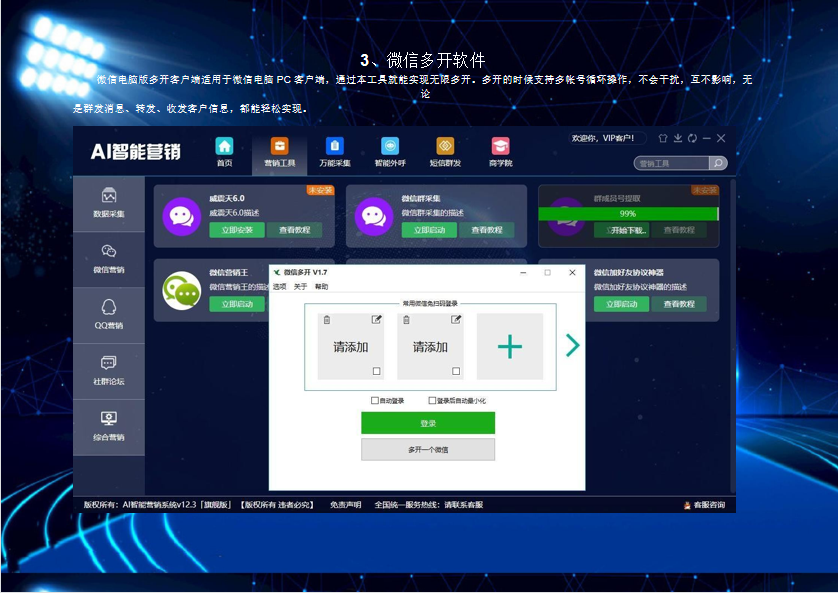Click trash icon on second 请添加 slot
This screenshot has height=593, width=838.
click(406, 319)
